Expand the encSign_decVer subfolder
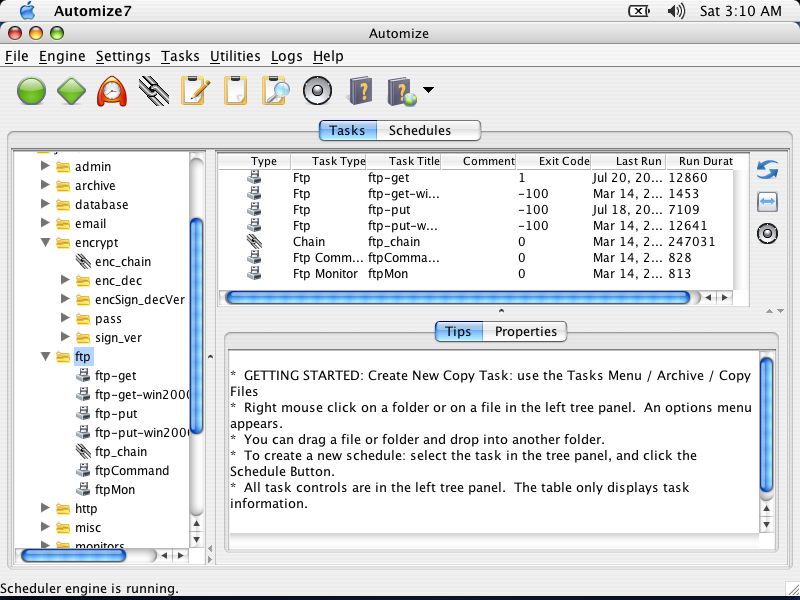Image resolution: width=800 pixels, height=600 pixels. tap(65, 298)
